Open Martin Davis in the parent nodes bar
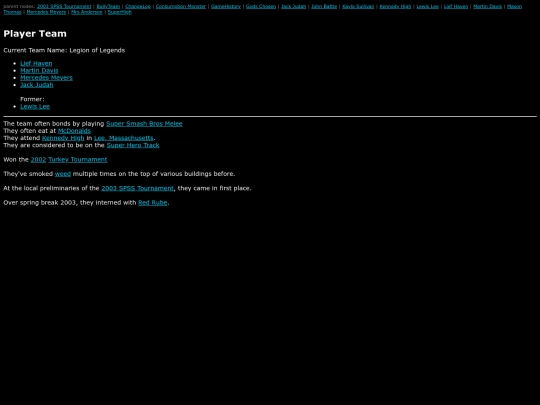The image size is (540, 405). click(x=488, y=6)
